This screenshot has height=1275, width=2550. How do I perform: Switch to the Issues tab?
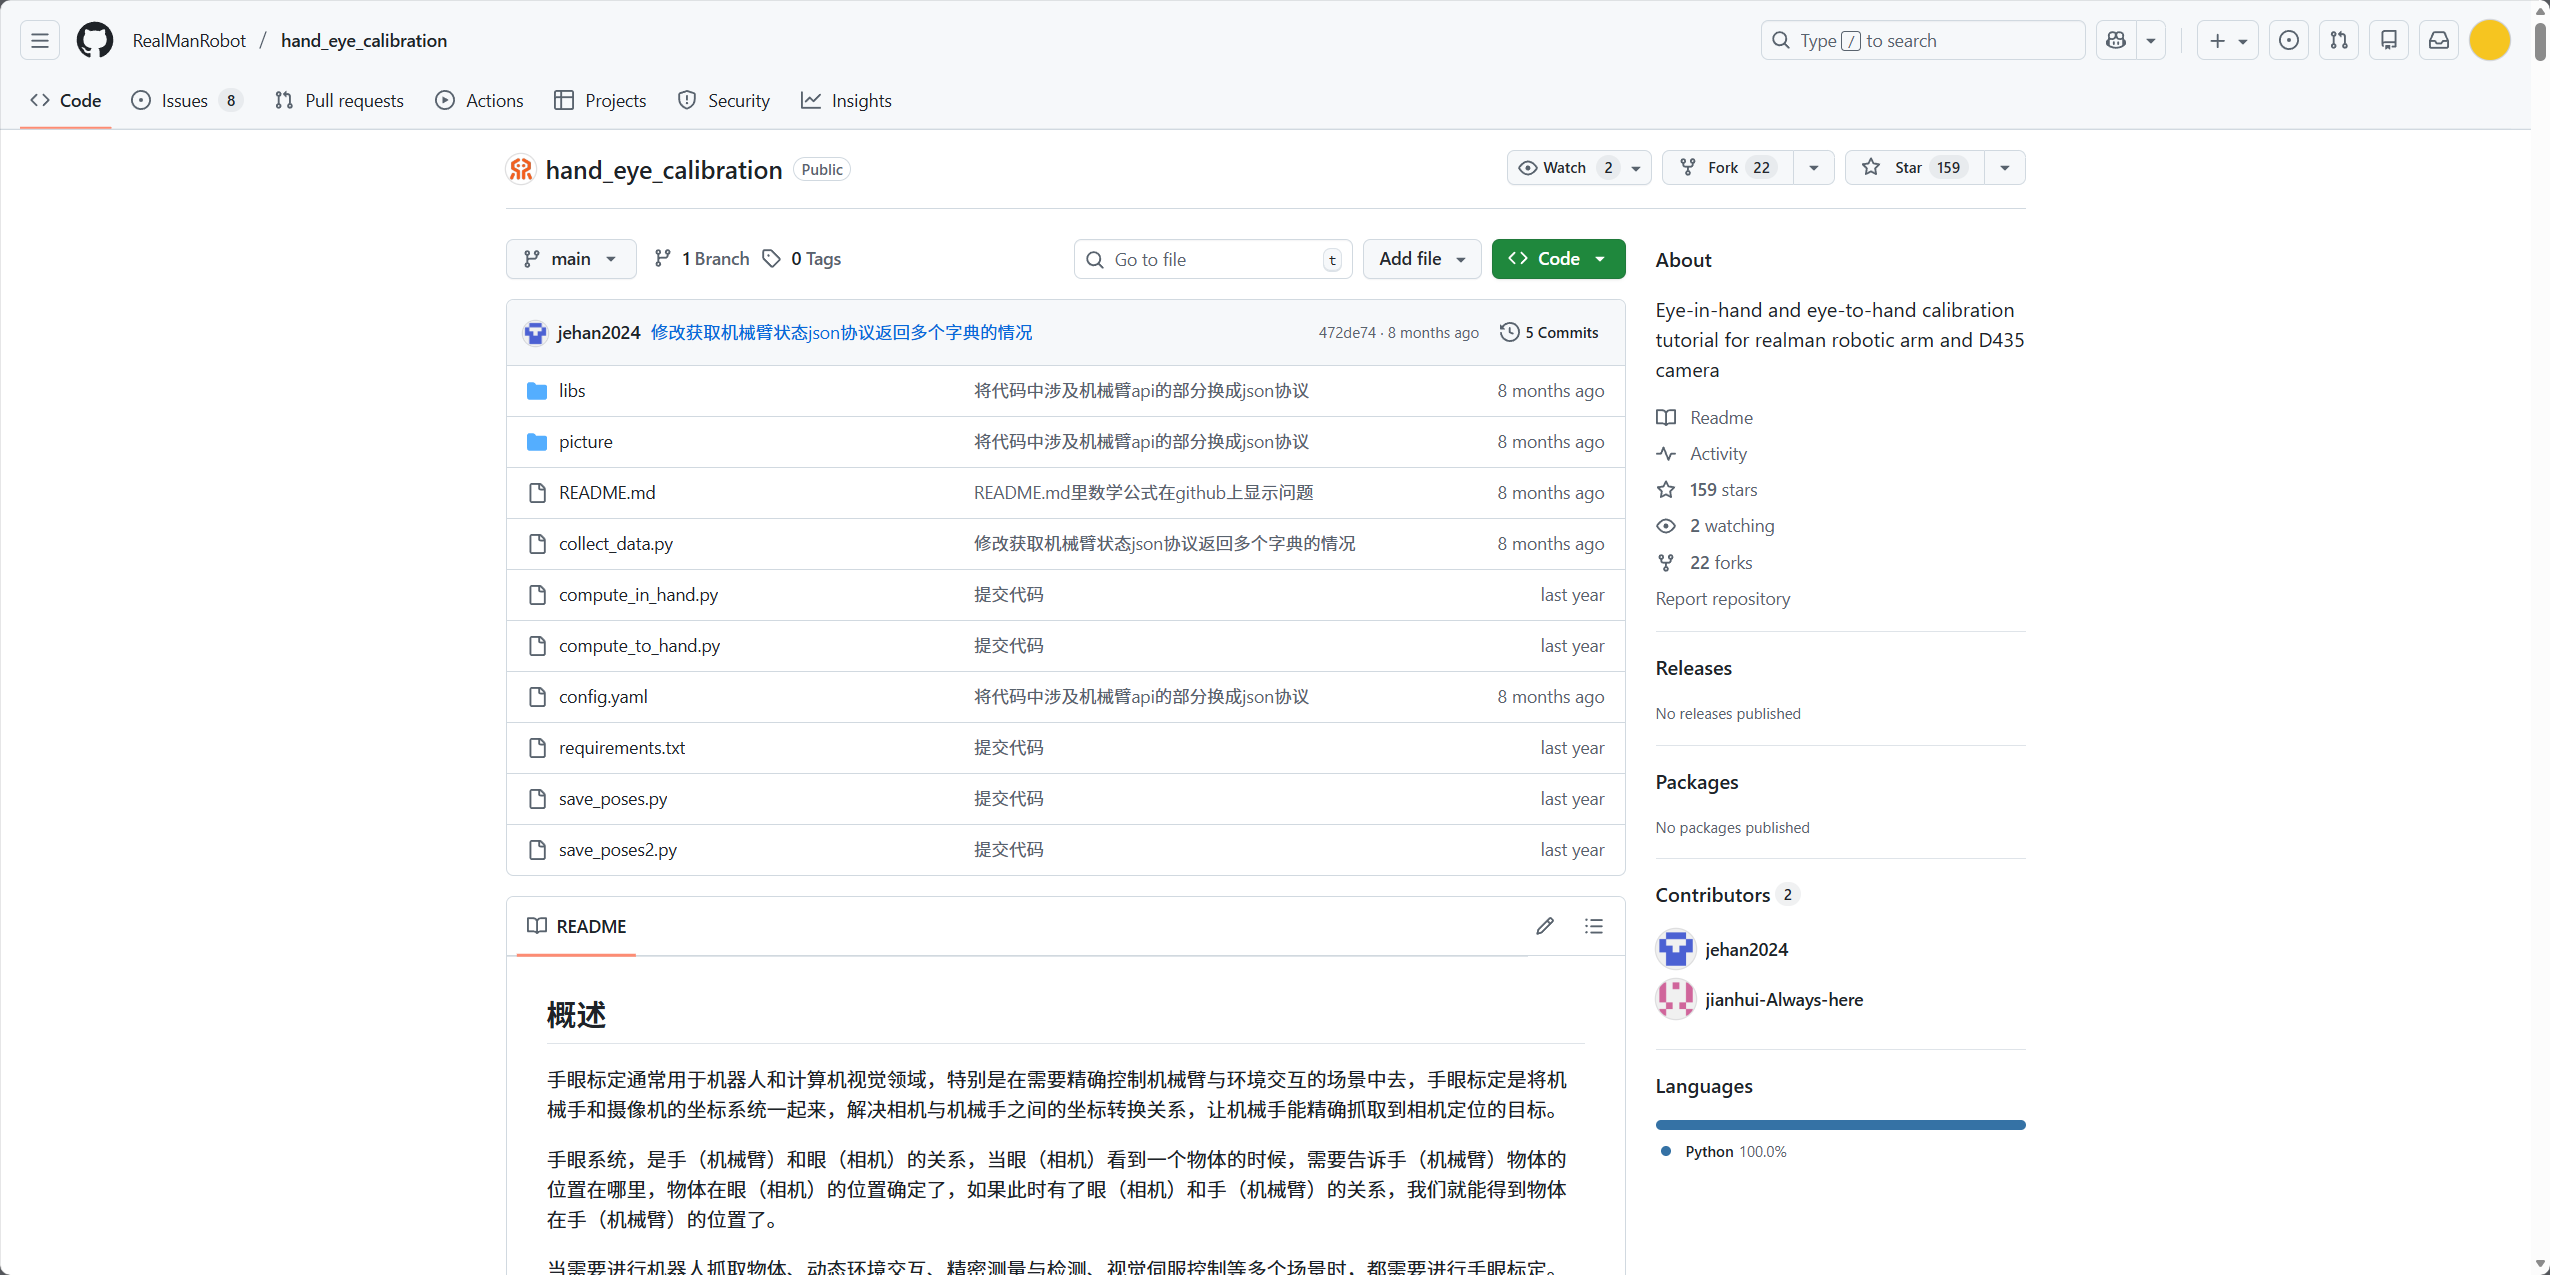185,101
